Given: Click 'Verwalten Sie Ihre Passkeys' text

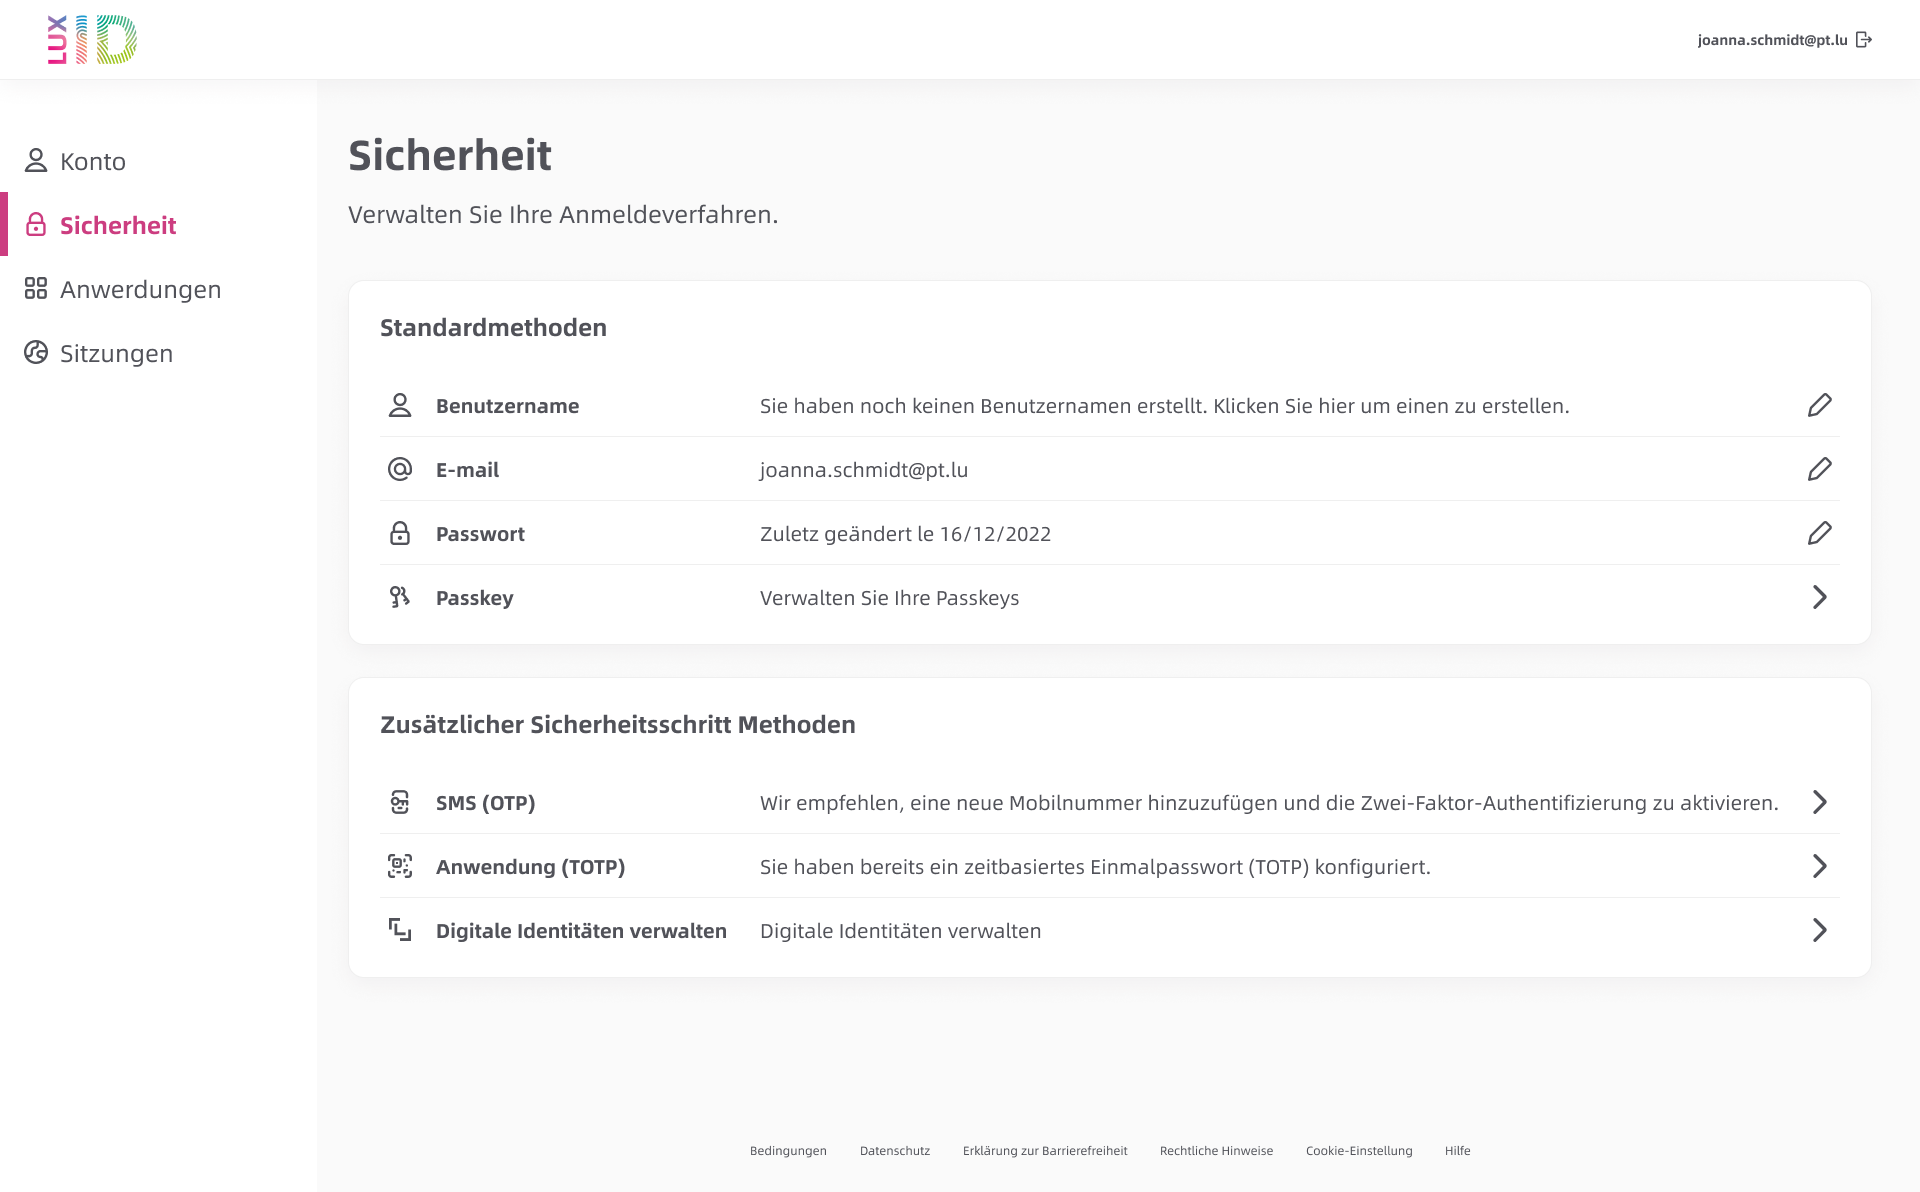Looking at the screenshot, I should [x=889, y=598].
